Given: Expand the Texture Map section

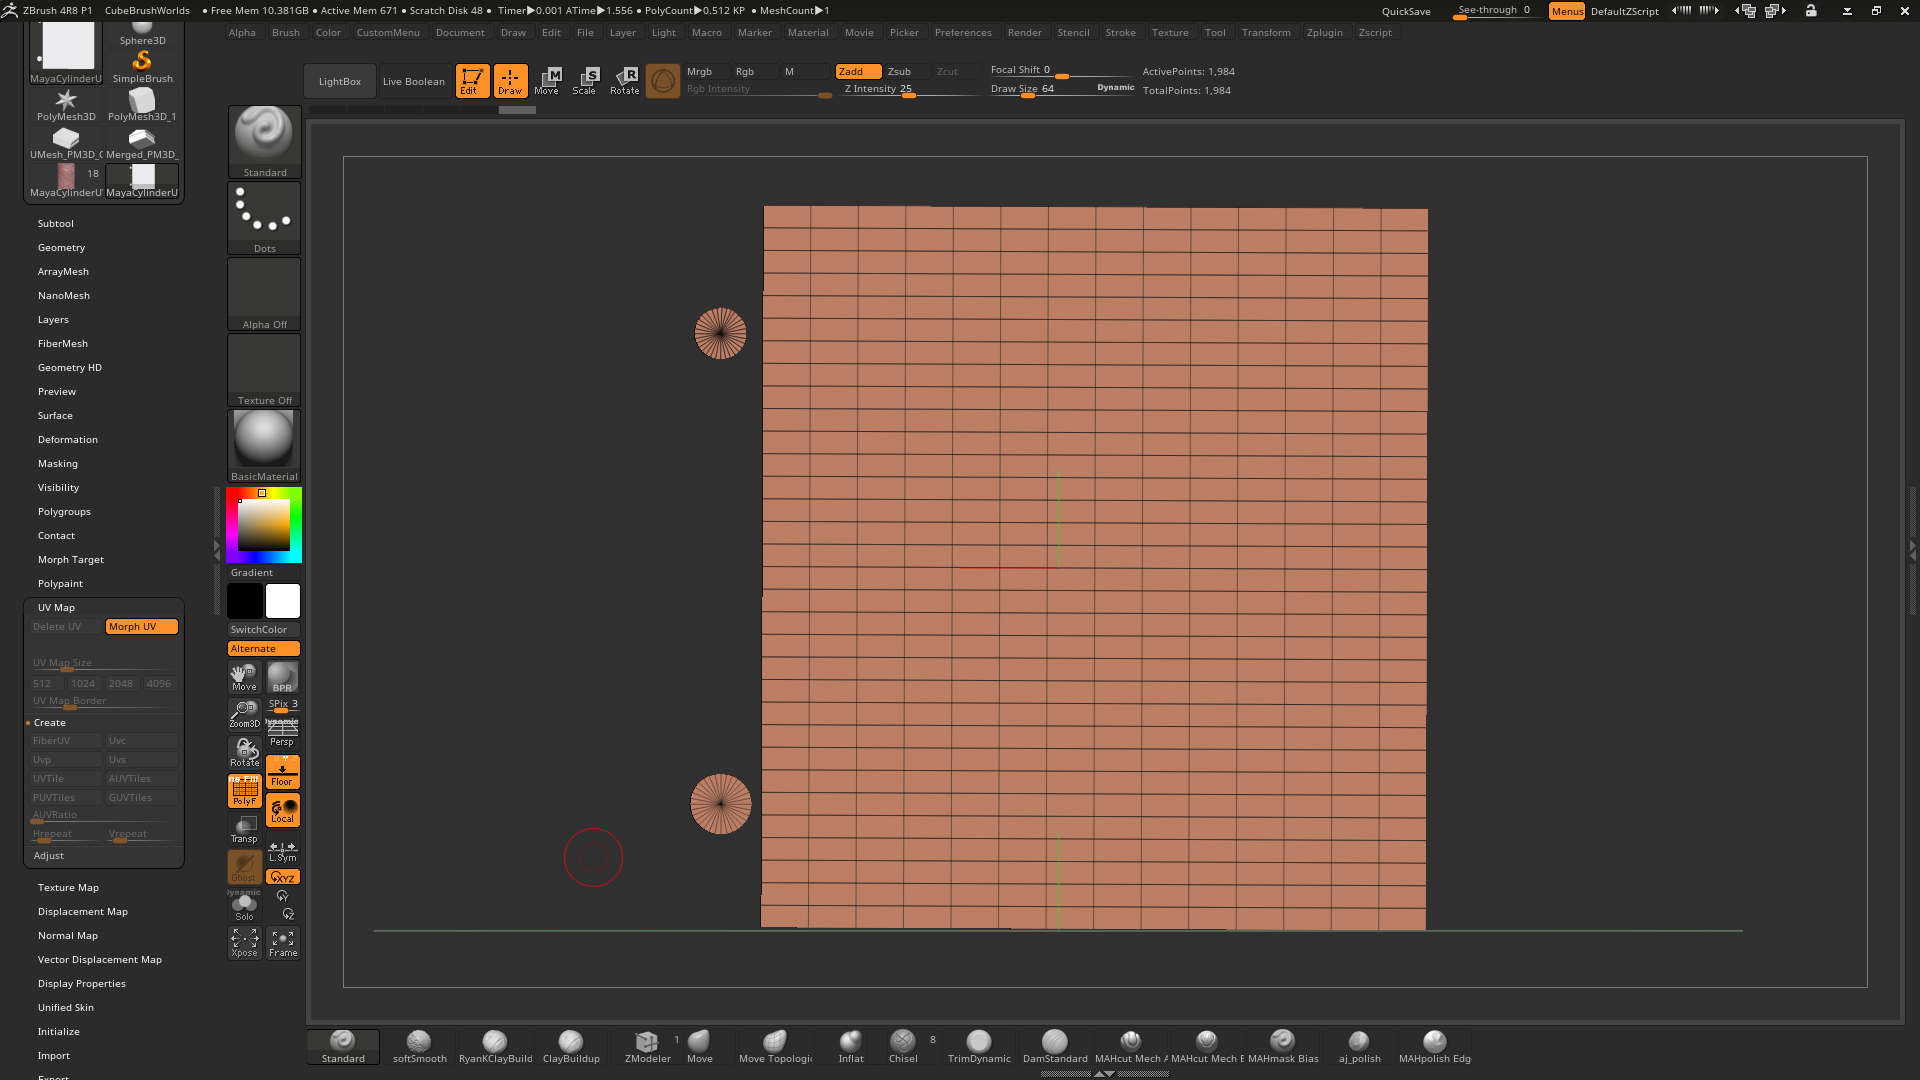Looking at the screenshot, I should (x=68, y=887).
